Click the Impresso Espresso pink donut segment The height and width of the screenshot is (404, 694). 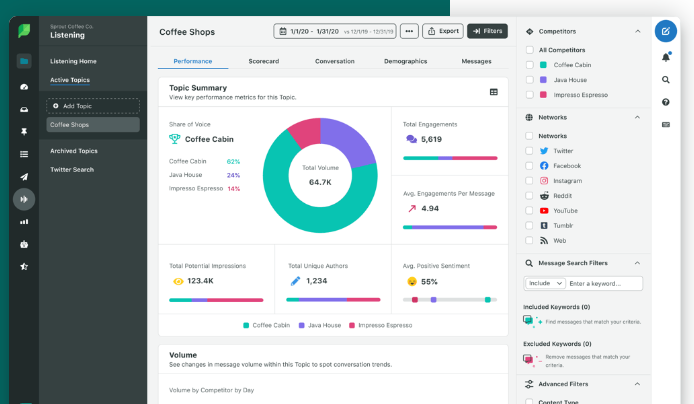pos(306,132)
